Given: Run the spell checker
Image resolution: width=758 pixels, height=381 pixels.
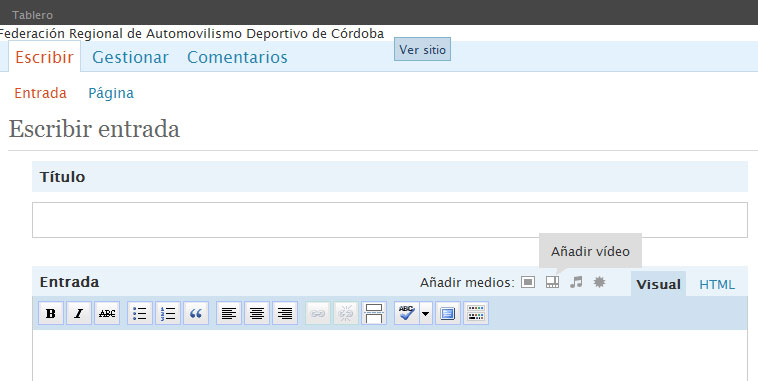Looking at the screenshot, I should point(407,313).
